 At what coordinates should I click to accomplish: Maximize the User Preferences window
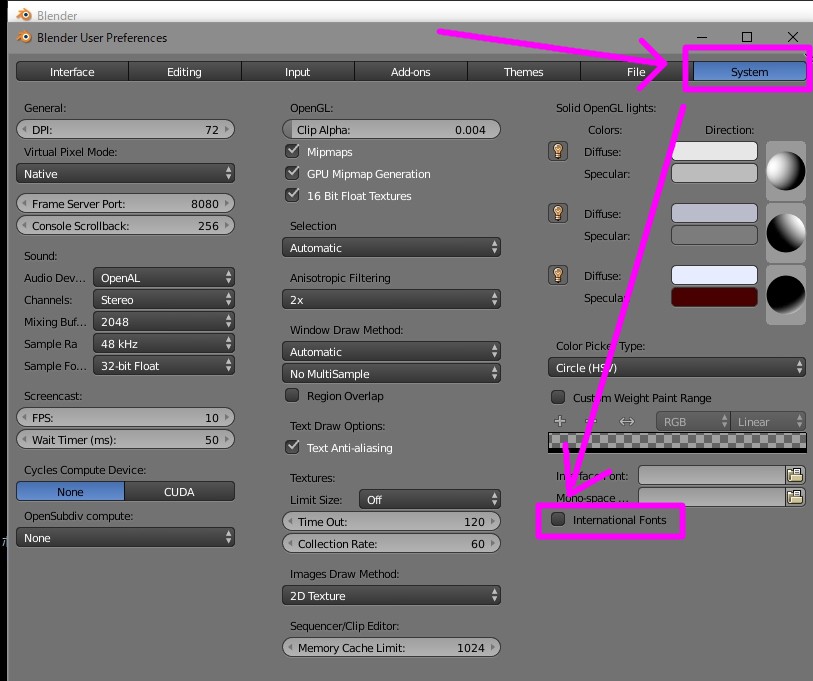pyautogui.click(x=747, y=37)
